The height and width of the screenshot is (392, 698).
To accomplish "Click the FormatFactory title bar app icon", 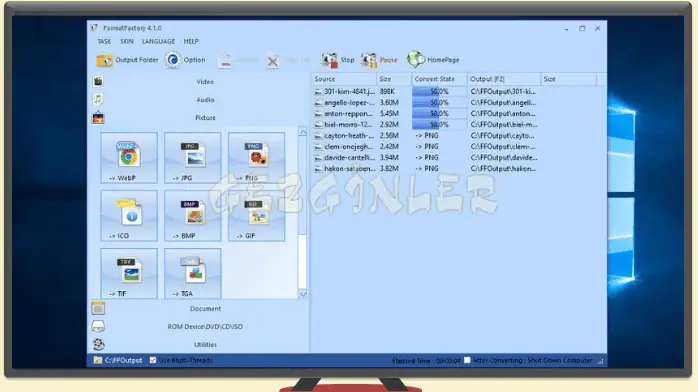I will pyautogui.click(x=94, y=28).
